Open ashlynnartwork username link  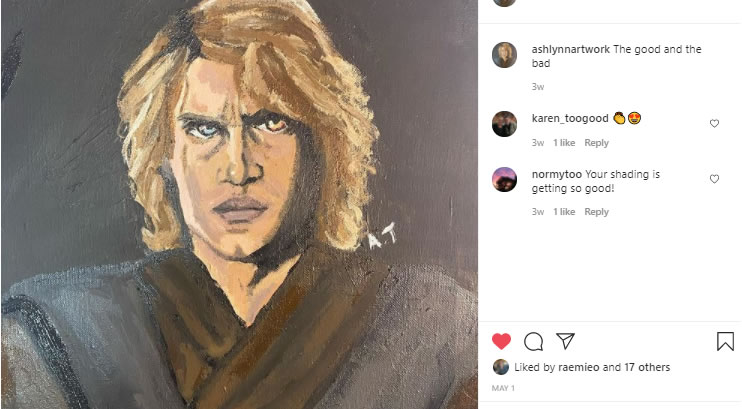(x=570, y=50)
